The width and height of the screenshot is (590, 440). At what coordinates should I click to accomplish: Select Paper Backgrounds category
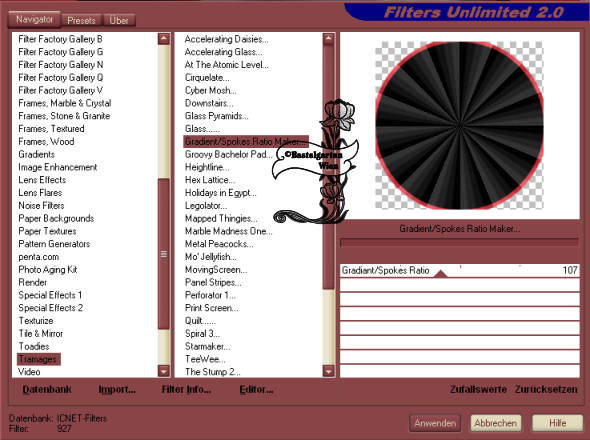[x=56, y=218]
